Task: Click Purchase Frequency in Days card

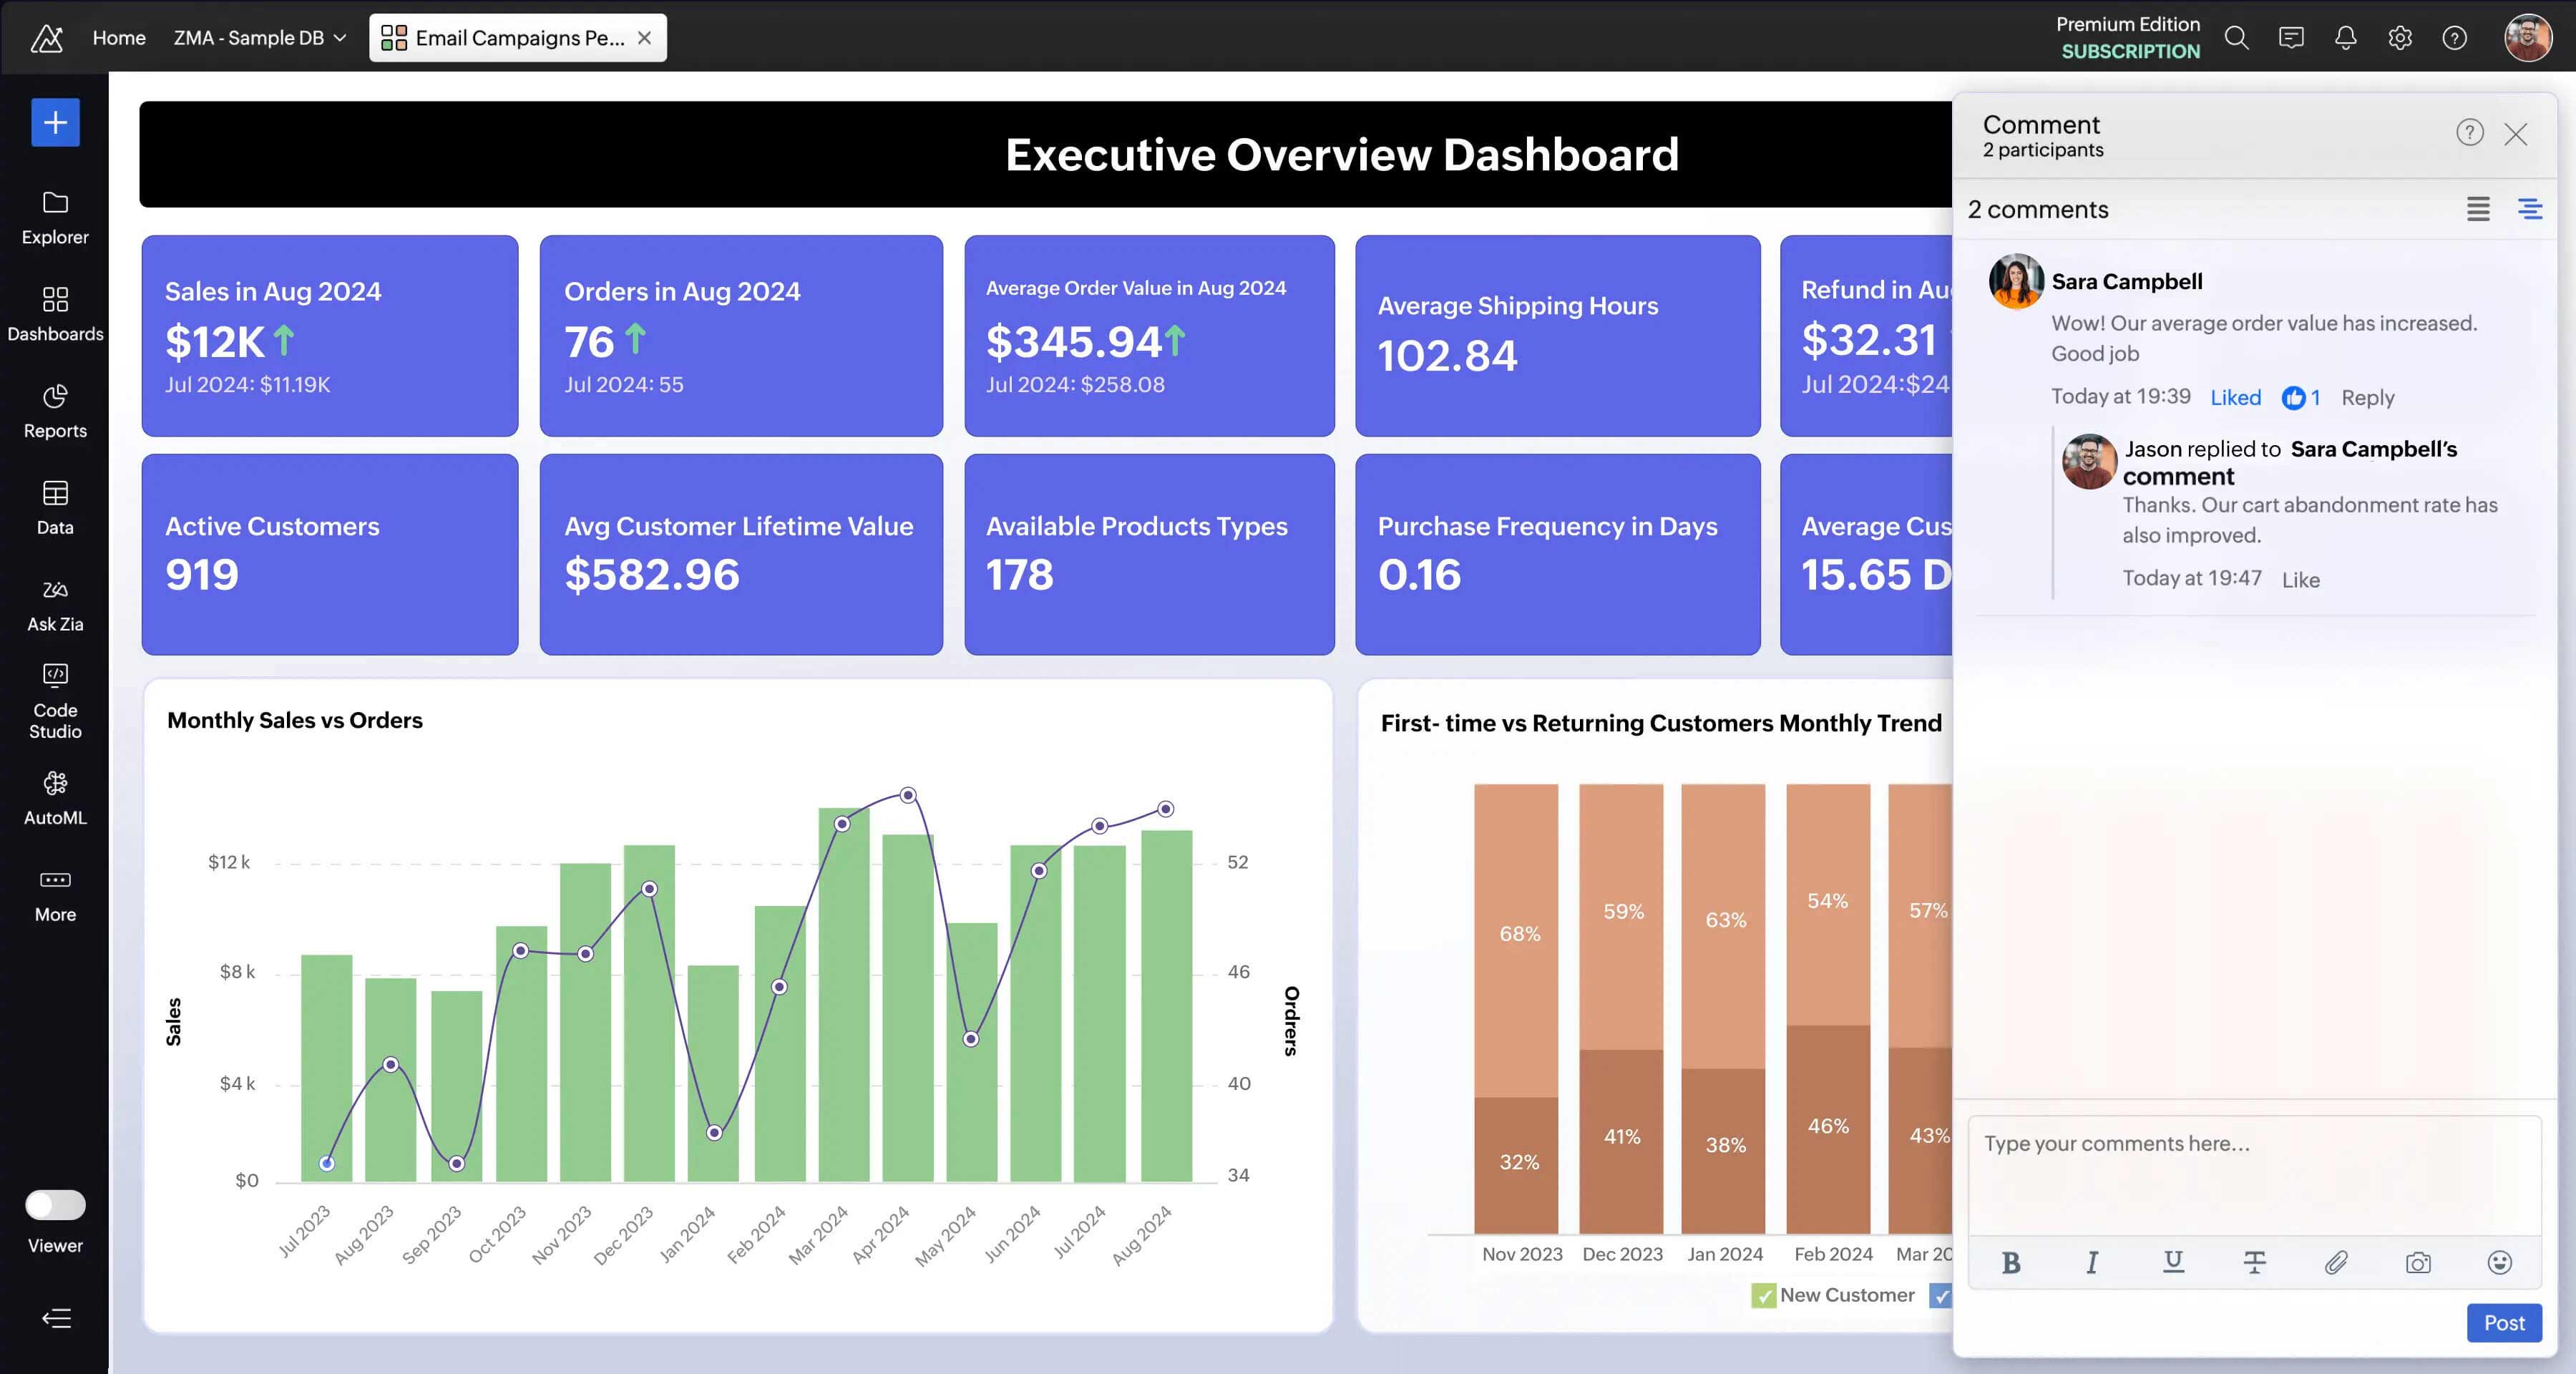Action: point(1558,555)
